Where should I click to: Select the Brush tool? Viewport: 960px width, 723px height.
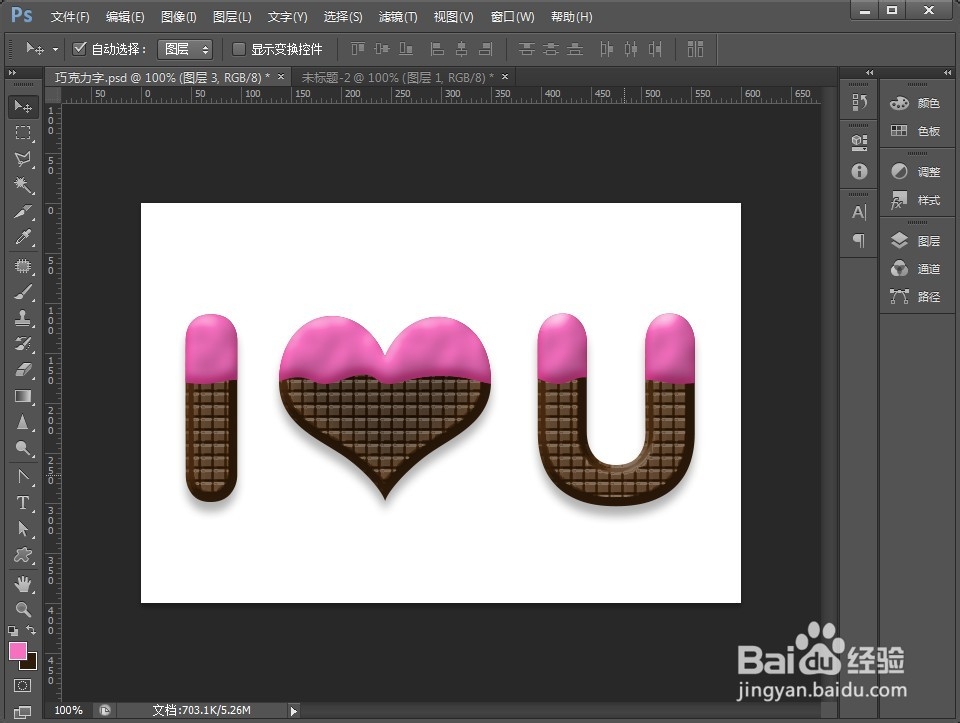coord(23,292)
